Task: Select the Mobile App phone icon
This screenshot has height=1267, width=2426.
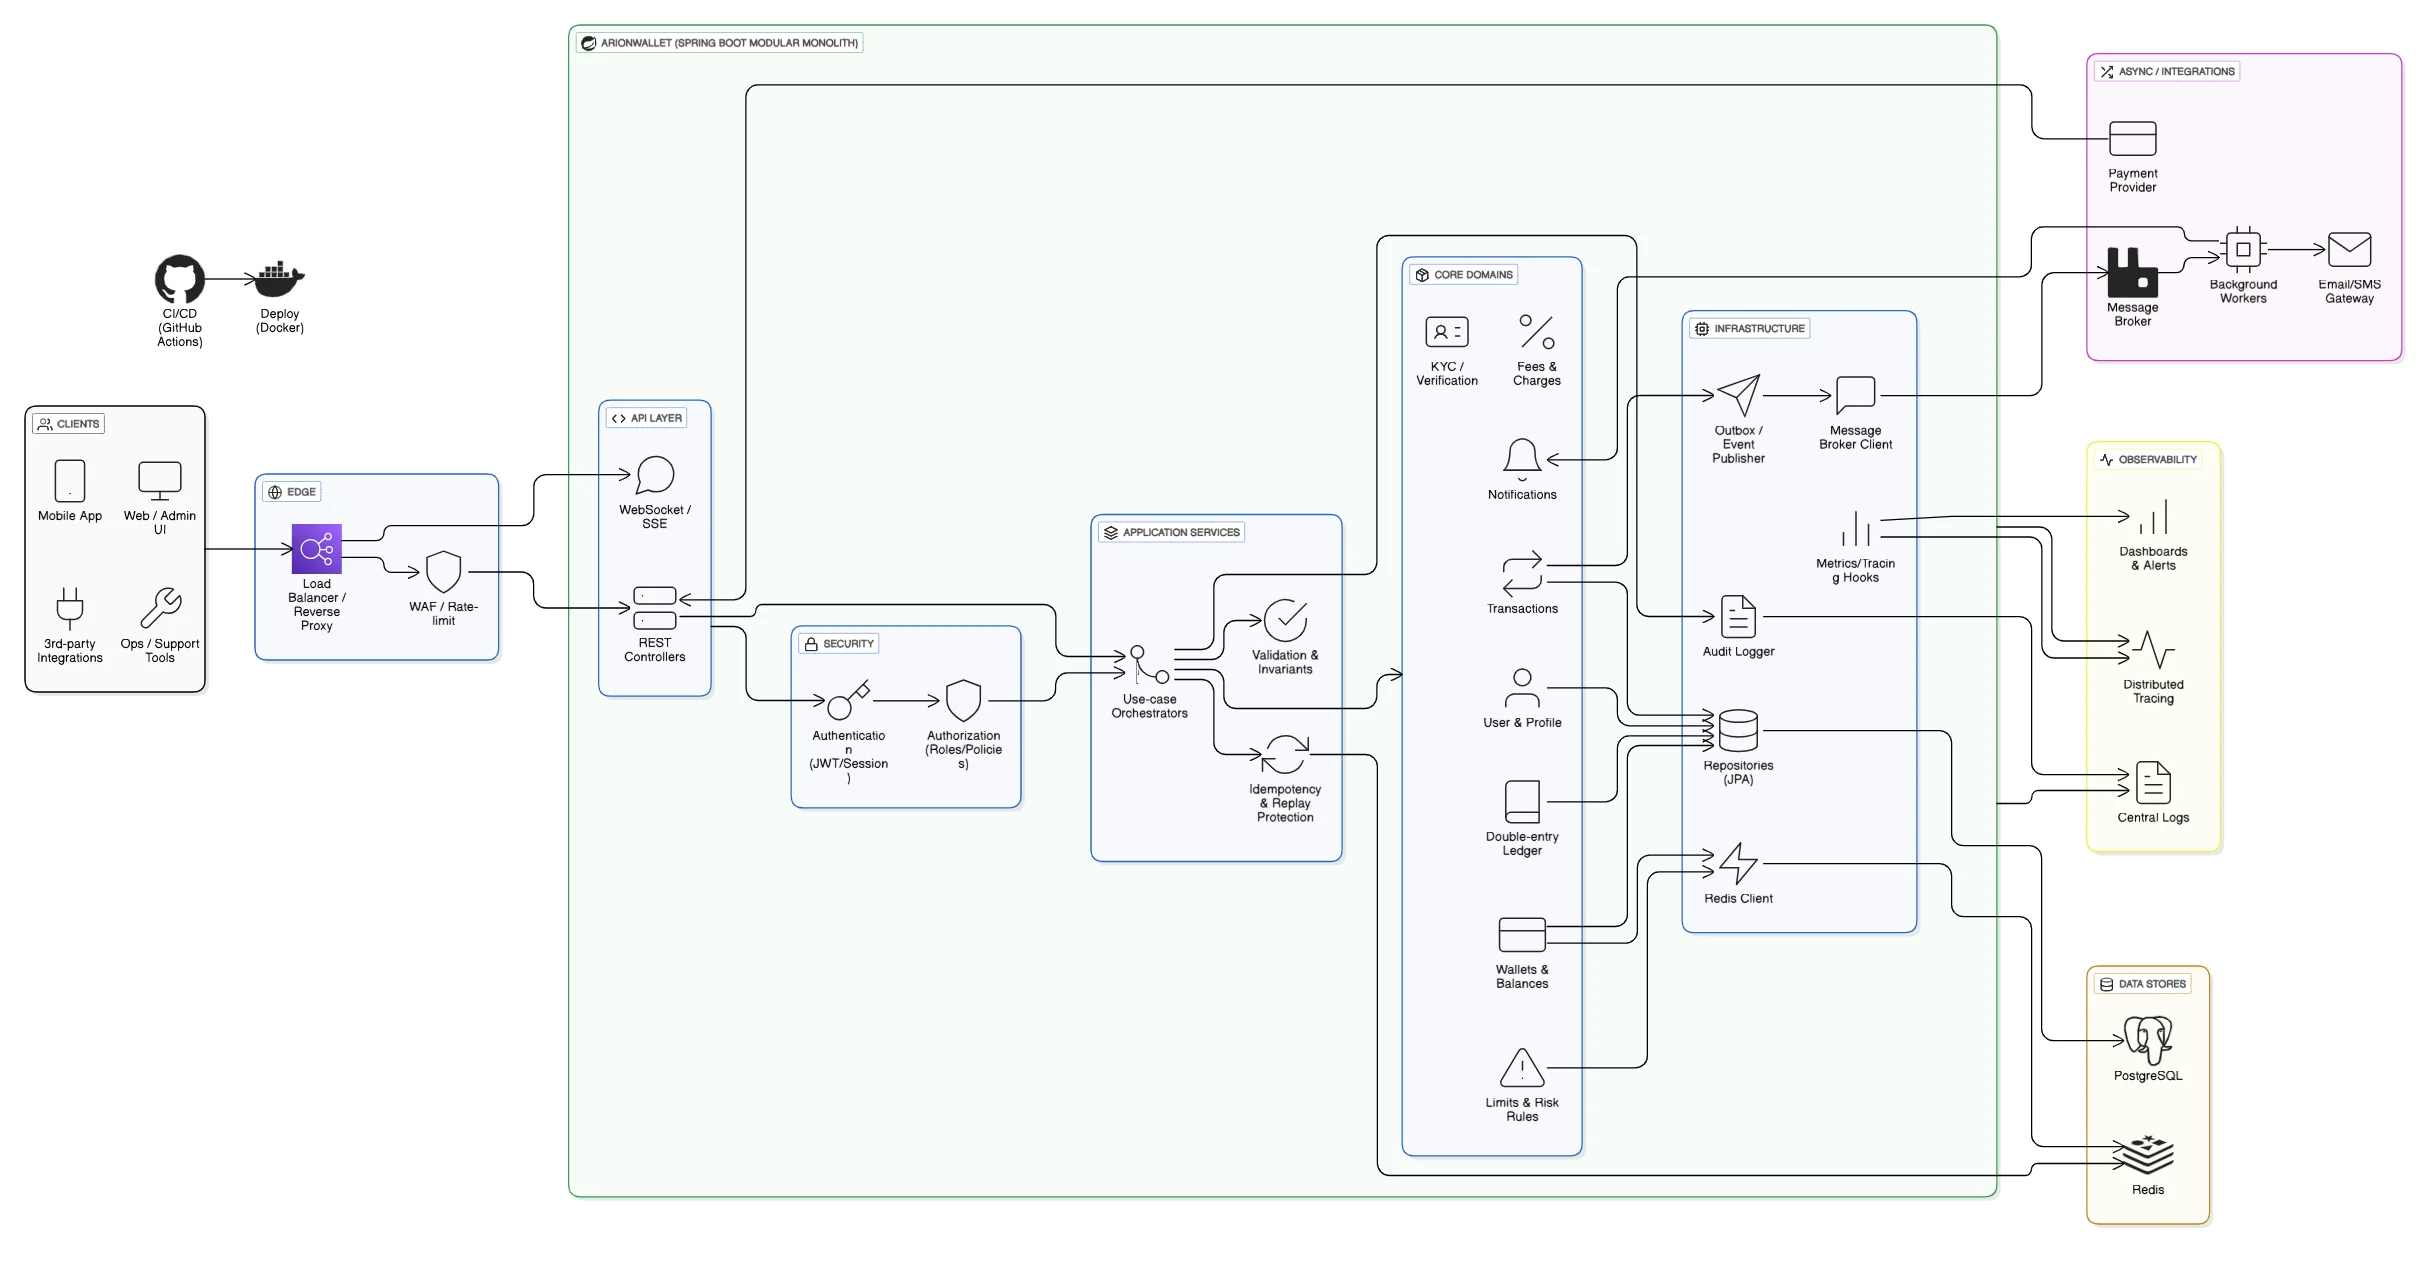Action: [x=70, y=481]
